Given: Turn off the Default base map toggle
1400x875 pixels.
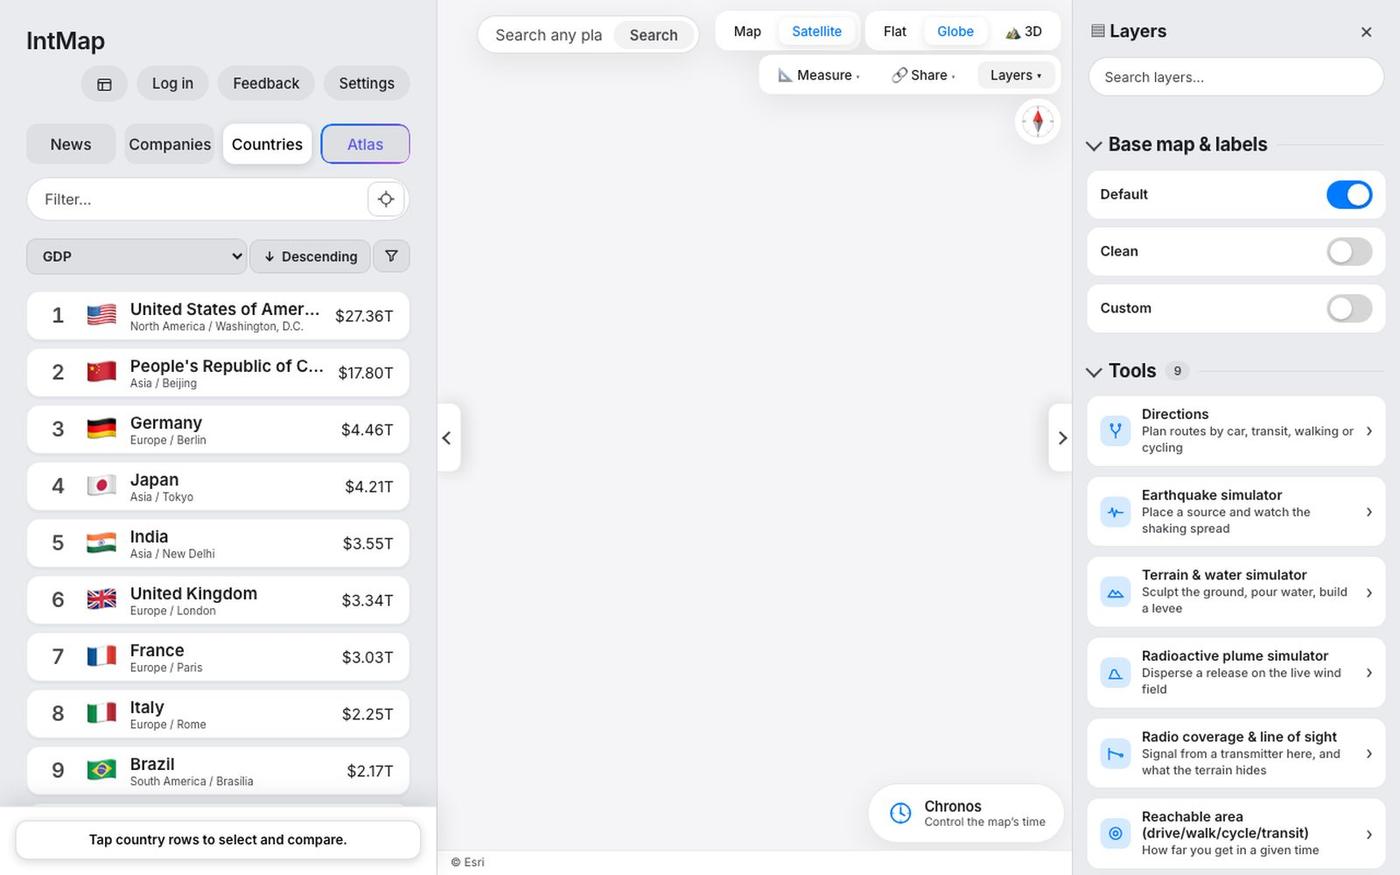Looking at the screenshot, I should (1349, 195).
